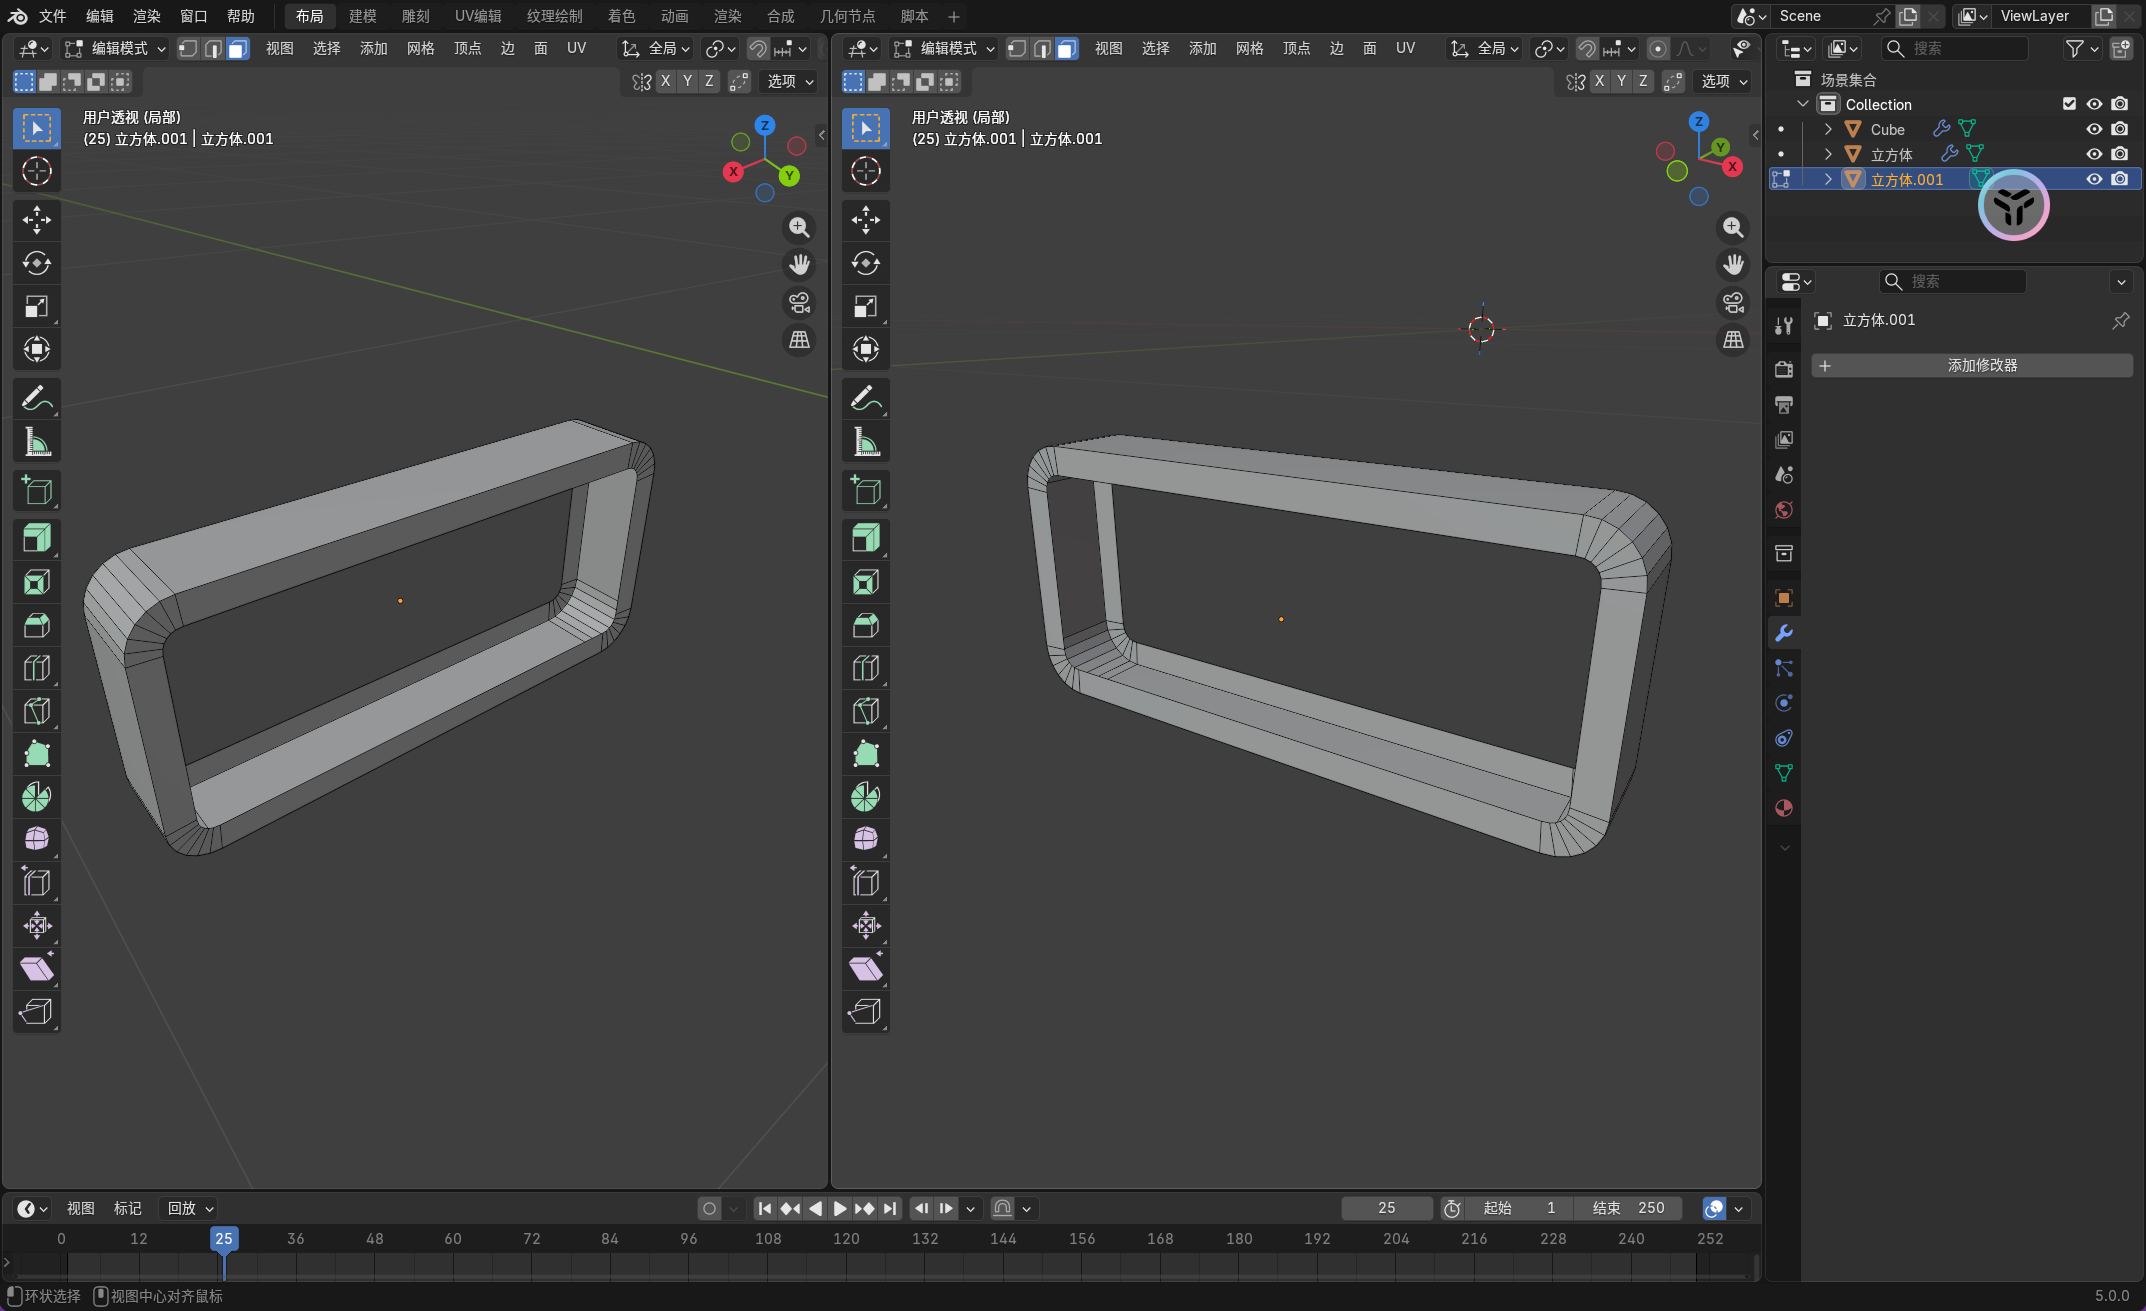Toggle camera view in right viewport

1733,302
